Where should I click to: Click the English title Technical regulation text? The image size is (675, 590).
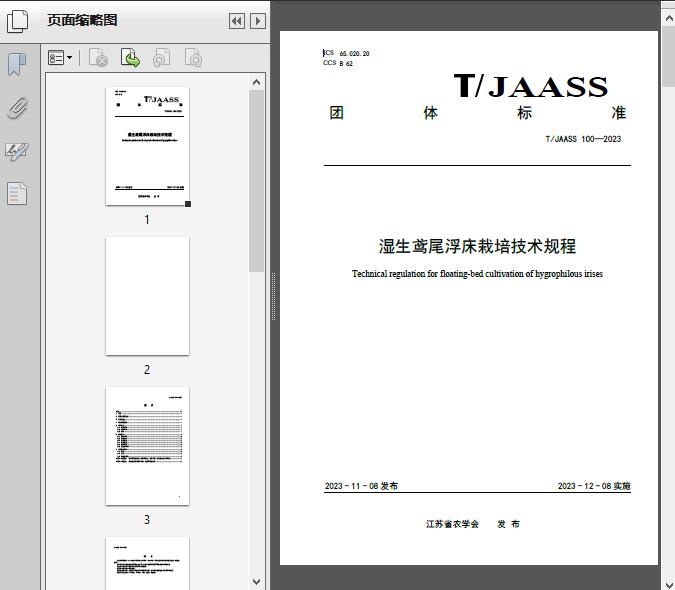(477, 274)
